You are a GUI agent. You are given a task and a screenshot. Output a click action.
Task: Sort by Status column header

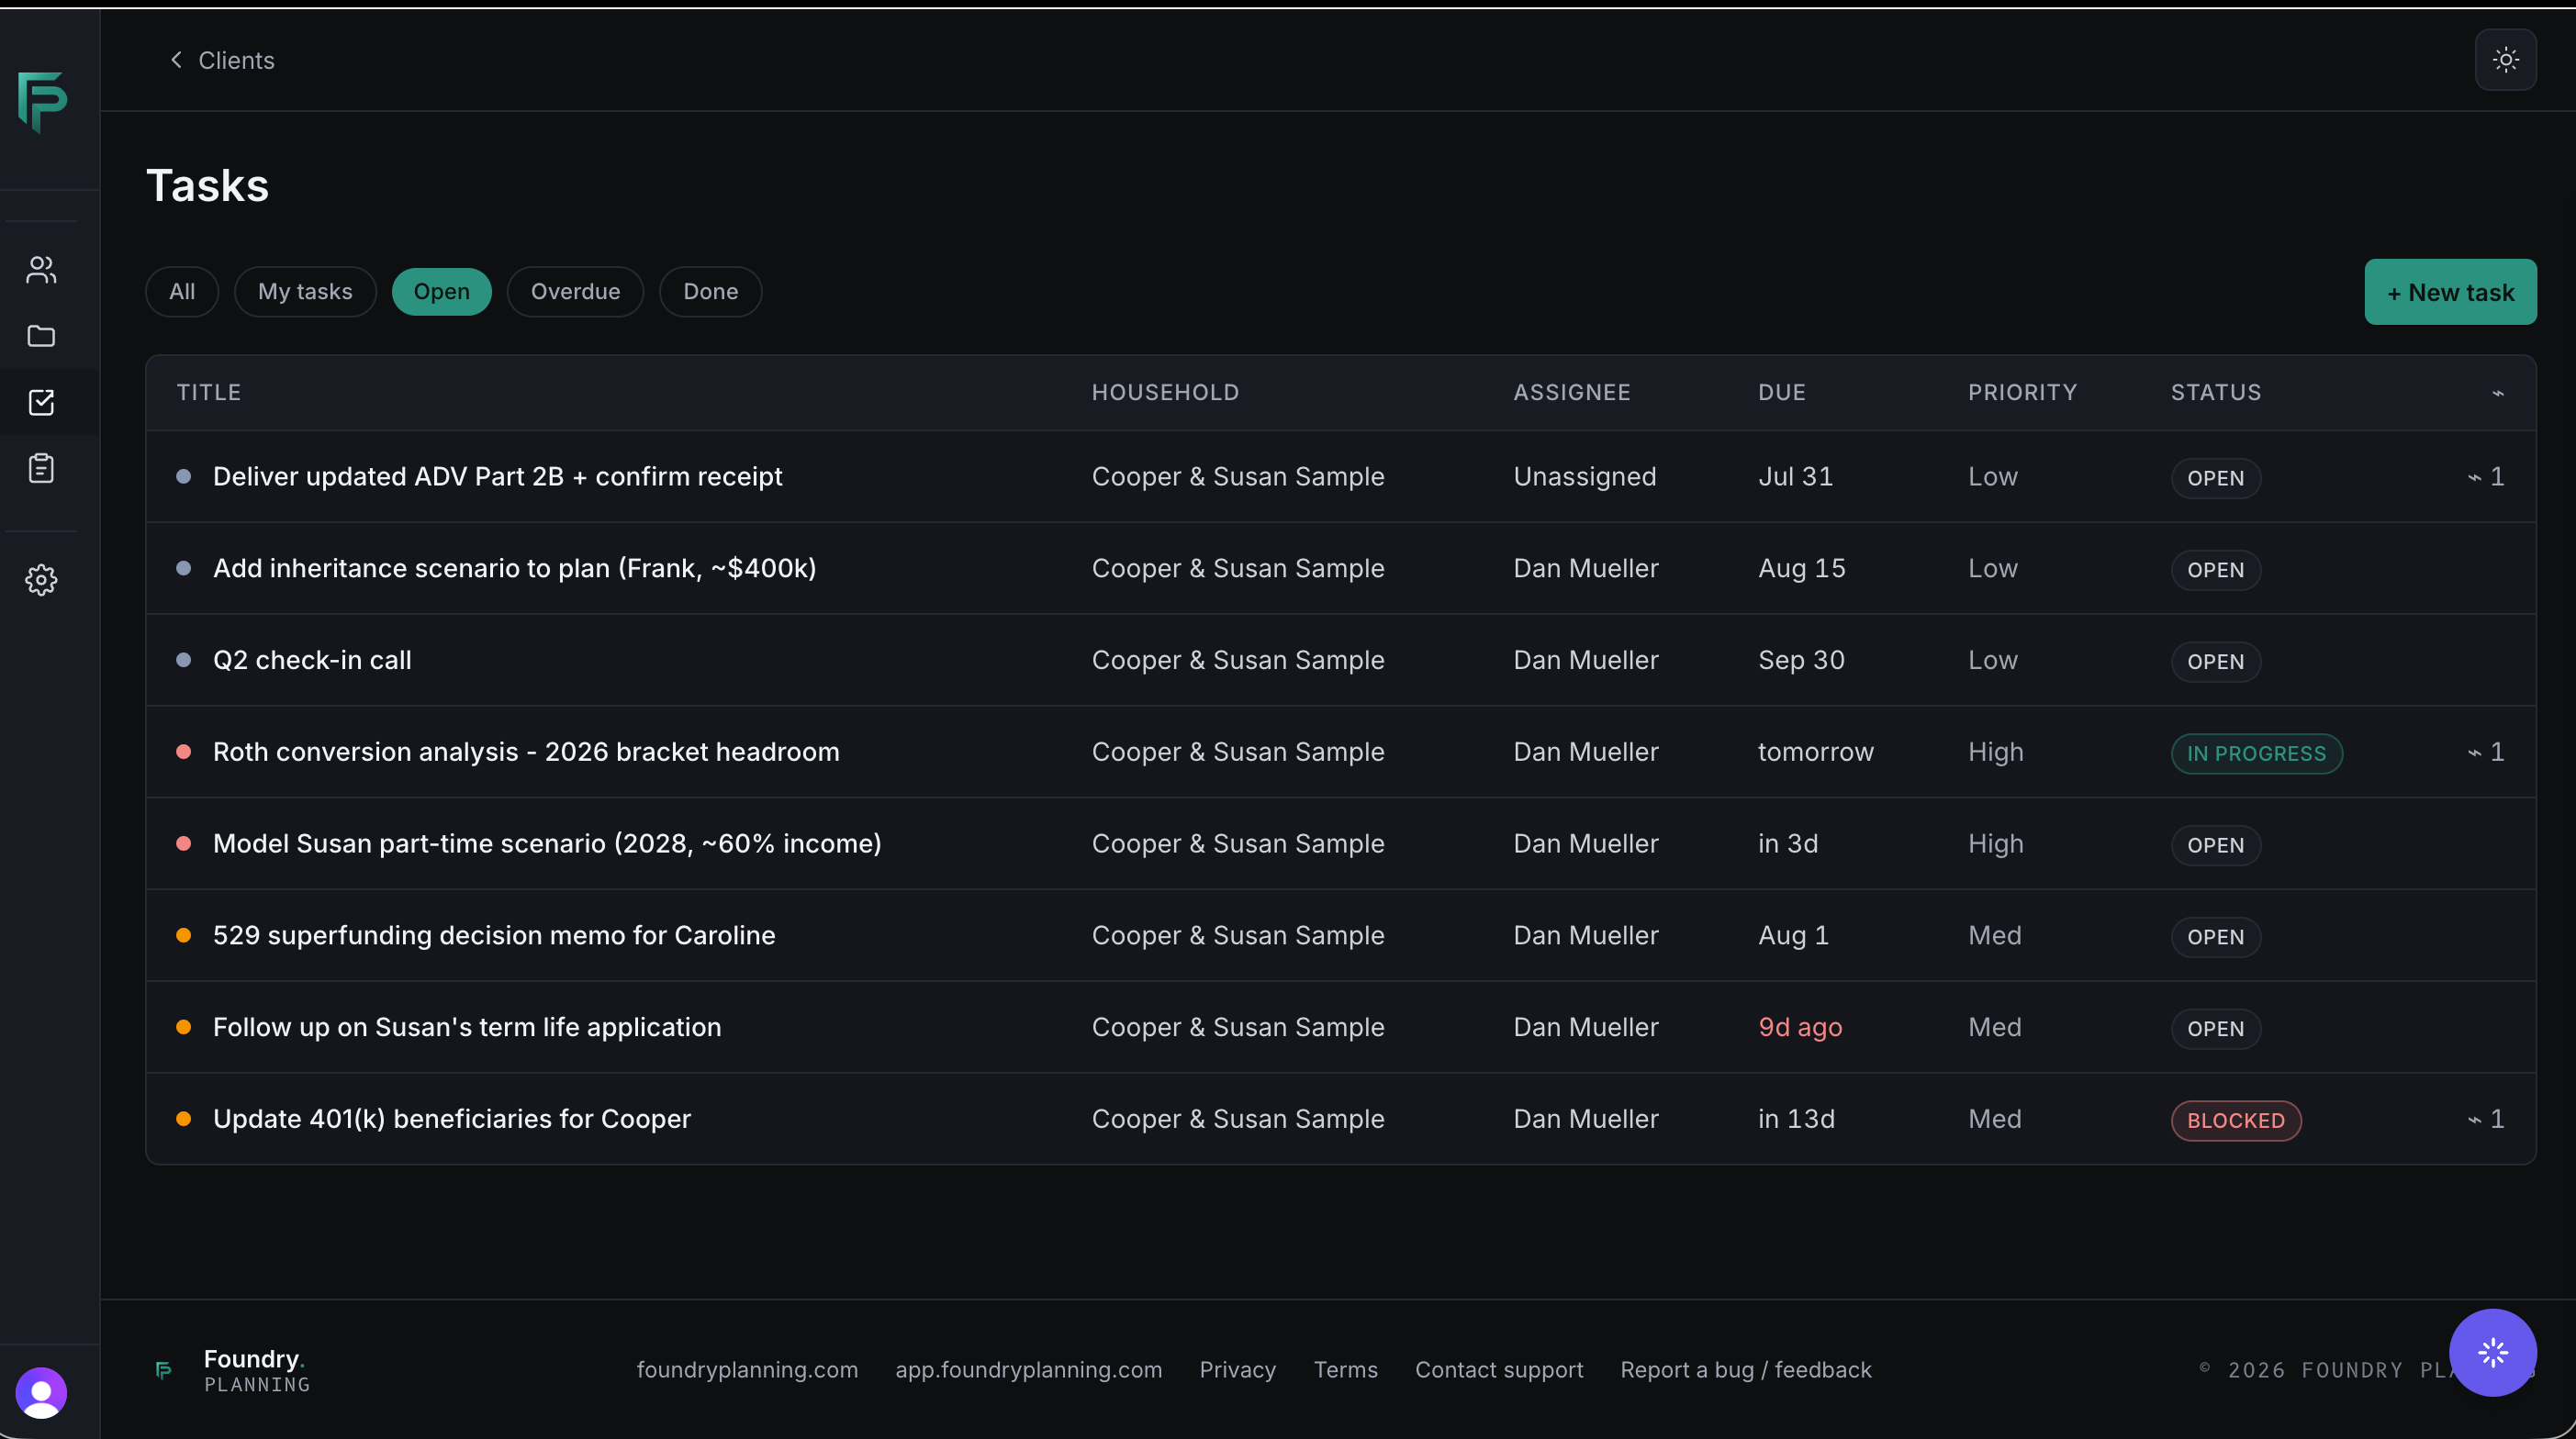pyautogui.click(x=2215, y=393)
